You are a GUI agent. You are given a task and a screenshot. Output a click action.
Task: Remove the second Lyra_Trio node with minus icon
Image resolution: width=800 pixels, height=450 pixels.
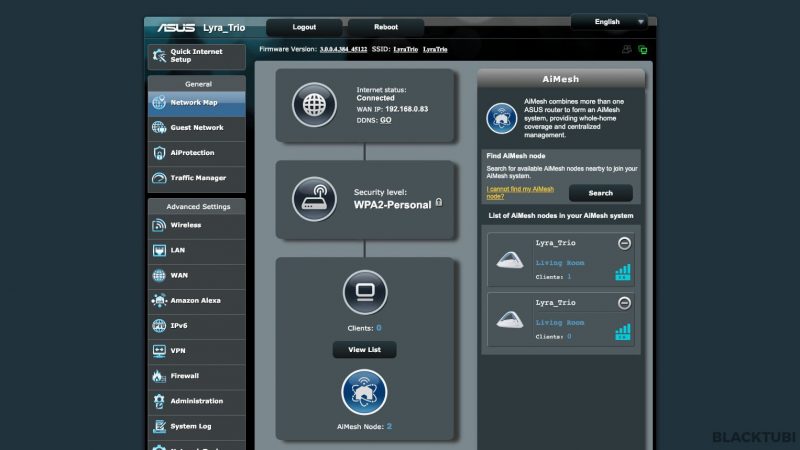624,303
